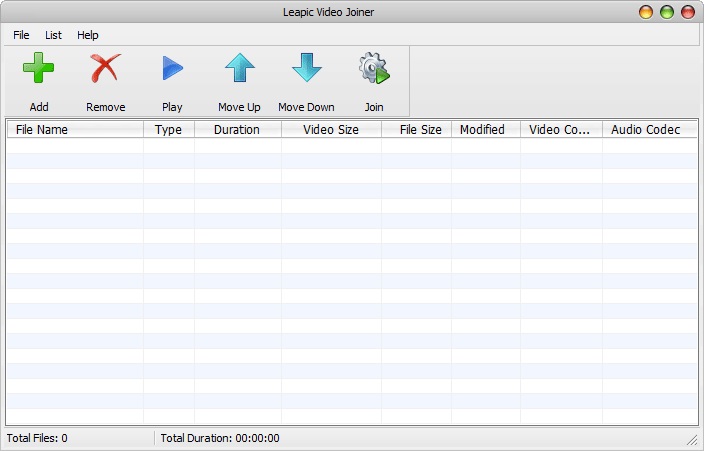Screen dimensions: 704x451
Task: Click the File Size column header
Action: [417, 130]
